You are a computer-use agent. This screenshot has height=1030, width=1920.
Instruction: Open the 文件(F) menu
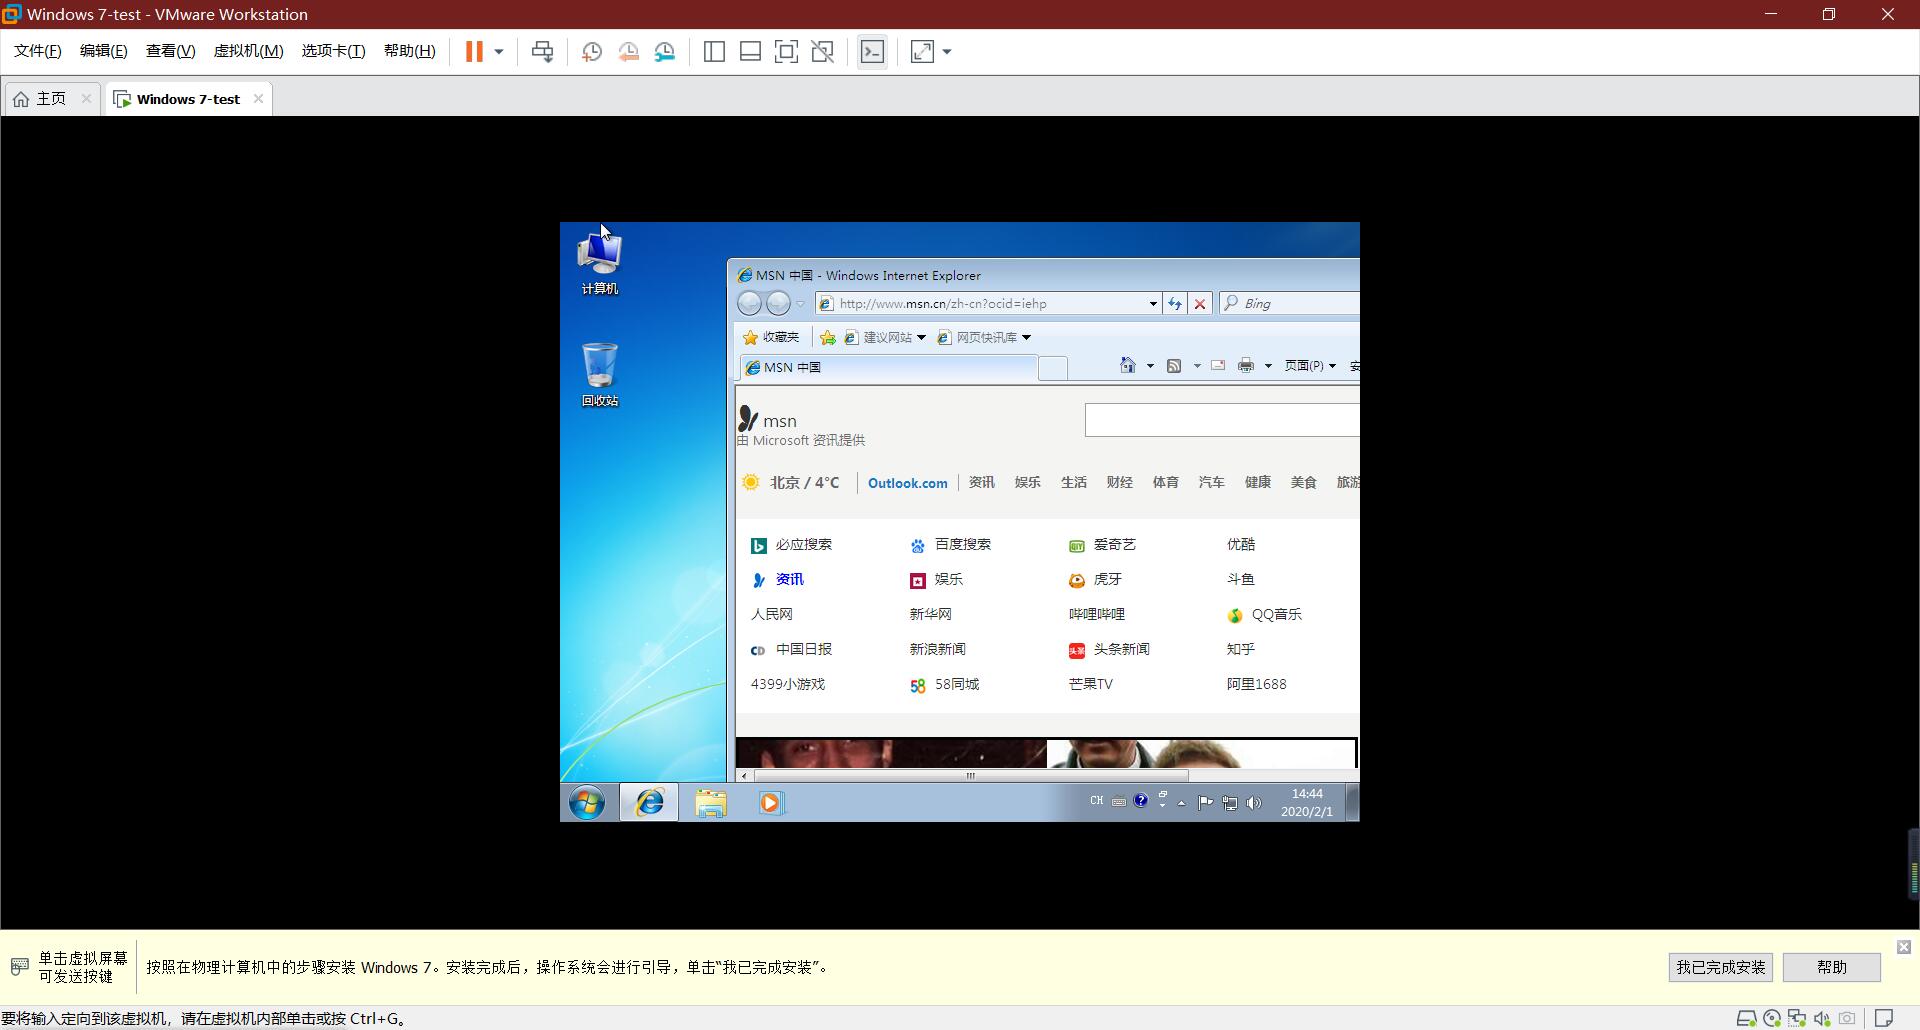(37, 51)
